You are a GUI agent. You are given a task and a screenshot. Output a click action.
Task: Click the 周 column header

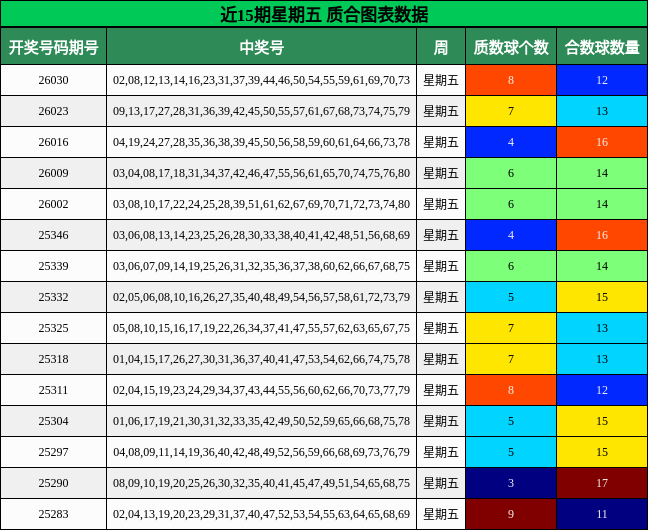441,47
